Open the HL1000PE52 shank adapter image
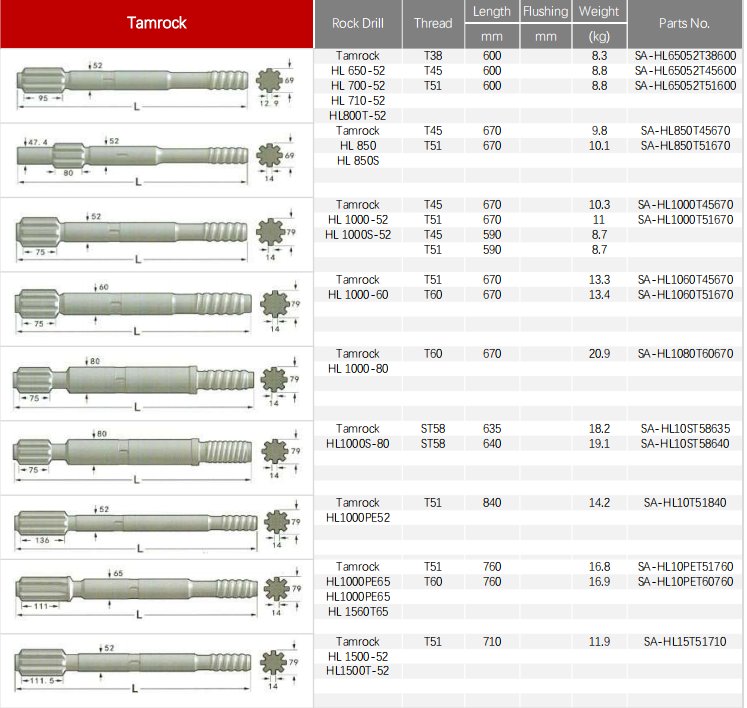The height and width of the screenshot is (708, 747). [x=158, y=528]
